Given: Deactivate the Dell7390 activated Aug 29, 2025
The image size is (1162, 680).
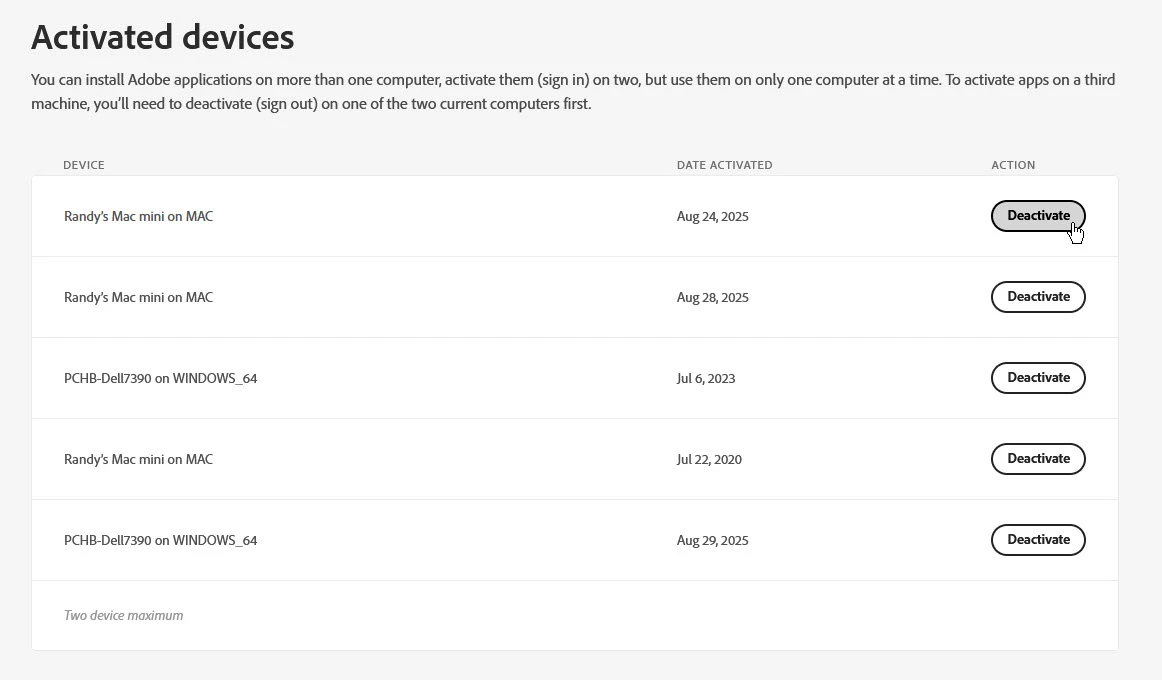Looking at the screenshot, I should pyautogui.click(x=1037, y=540).
